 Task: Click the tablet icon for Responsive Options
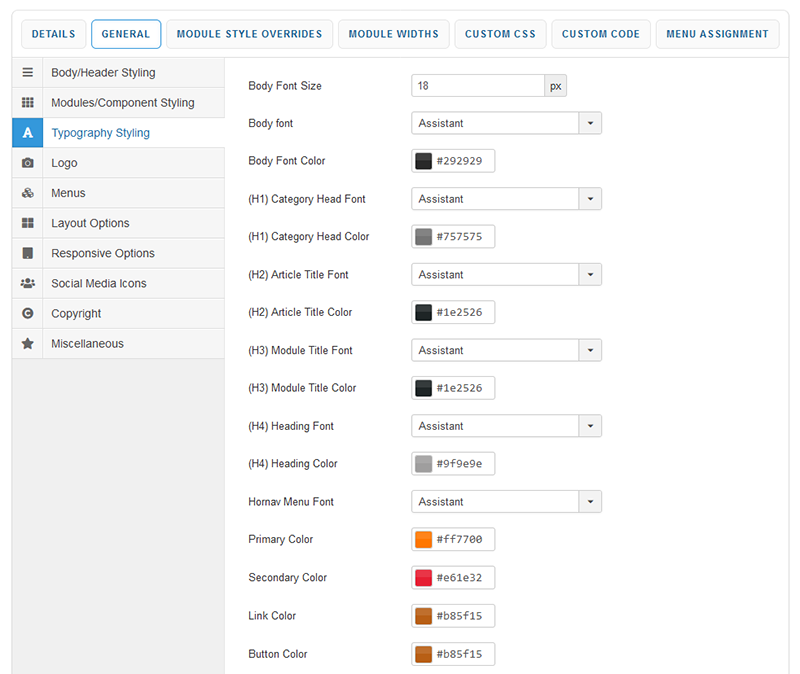[28, 253]
